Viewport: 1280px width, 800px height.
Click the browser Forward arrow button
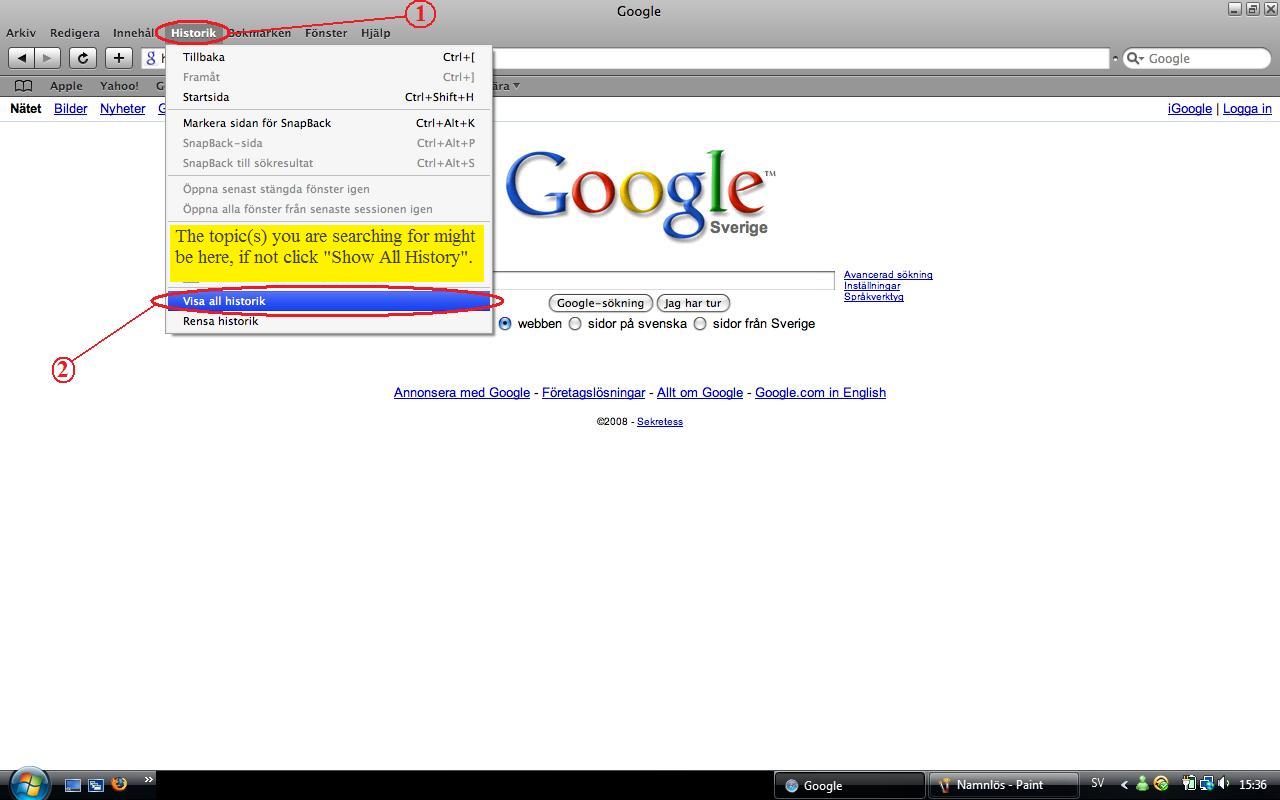pos(47,58)
